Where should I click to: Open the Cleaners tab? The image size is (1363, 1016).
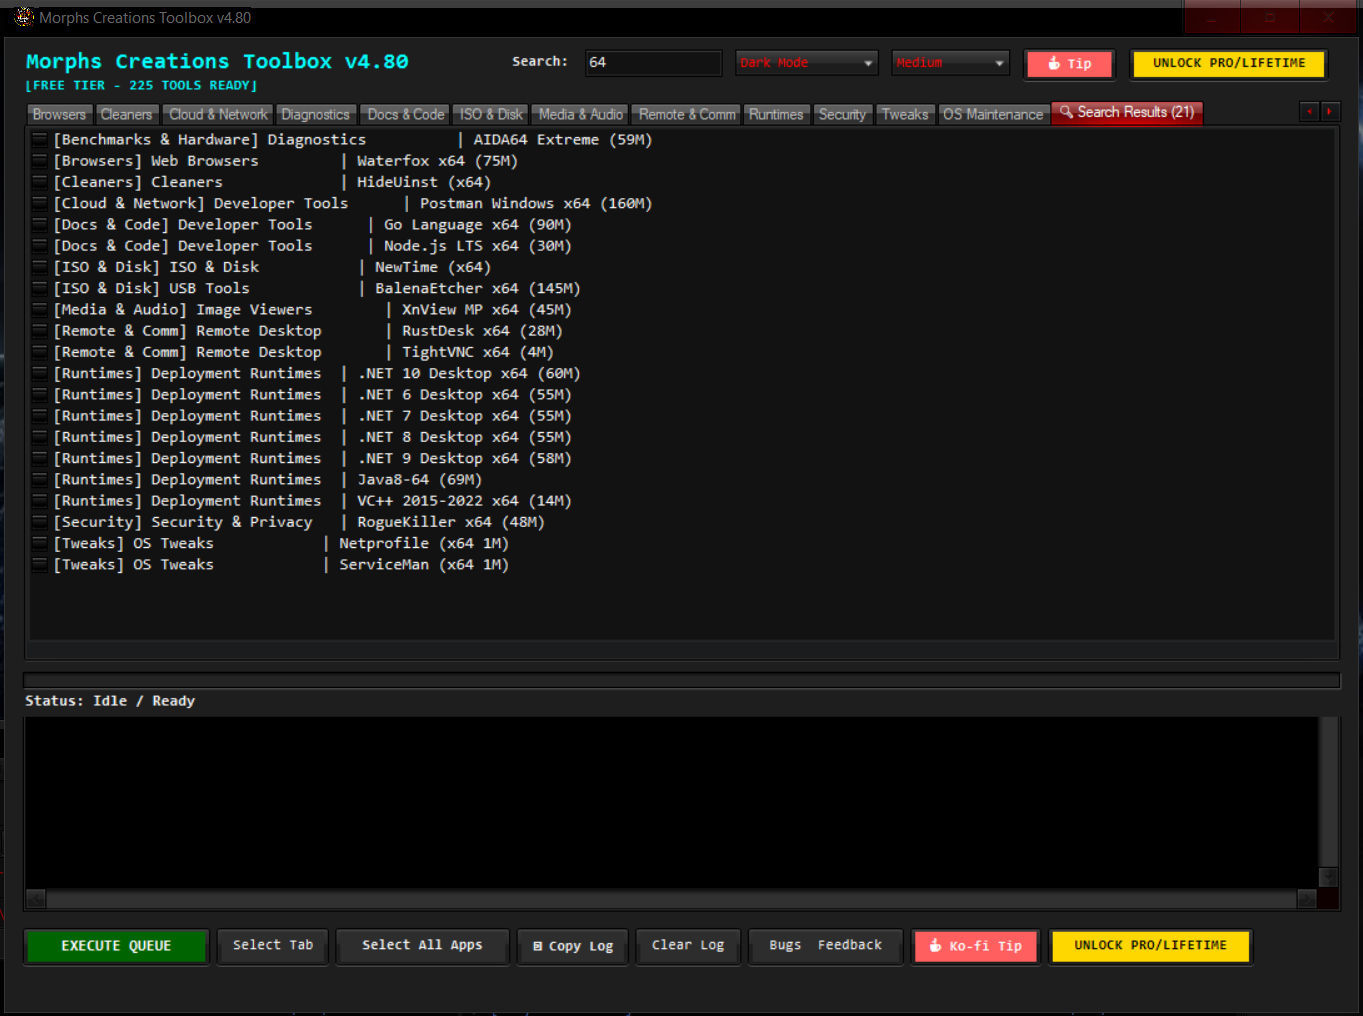(x=126, y=115)
